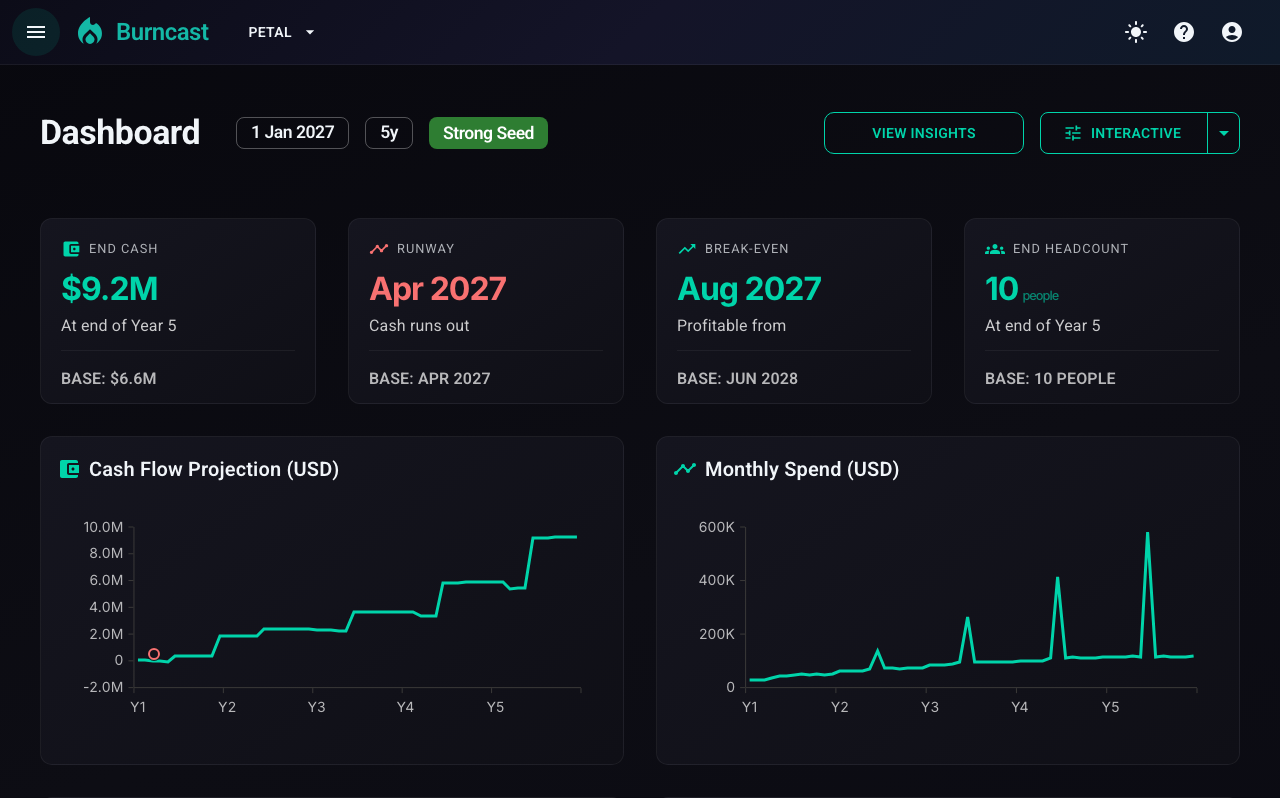This screenshot has width=1280, height=798.
Task: Click the 10.0M axis label on Cash Flow chart
Action: coord(104,527)
